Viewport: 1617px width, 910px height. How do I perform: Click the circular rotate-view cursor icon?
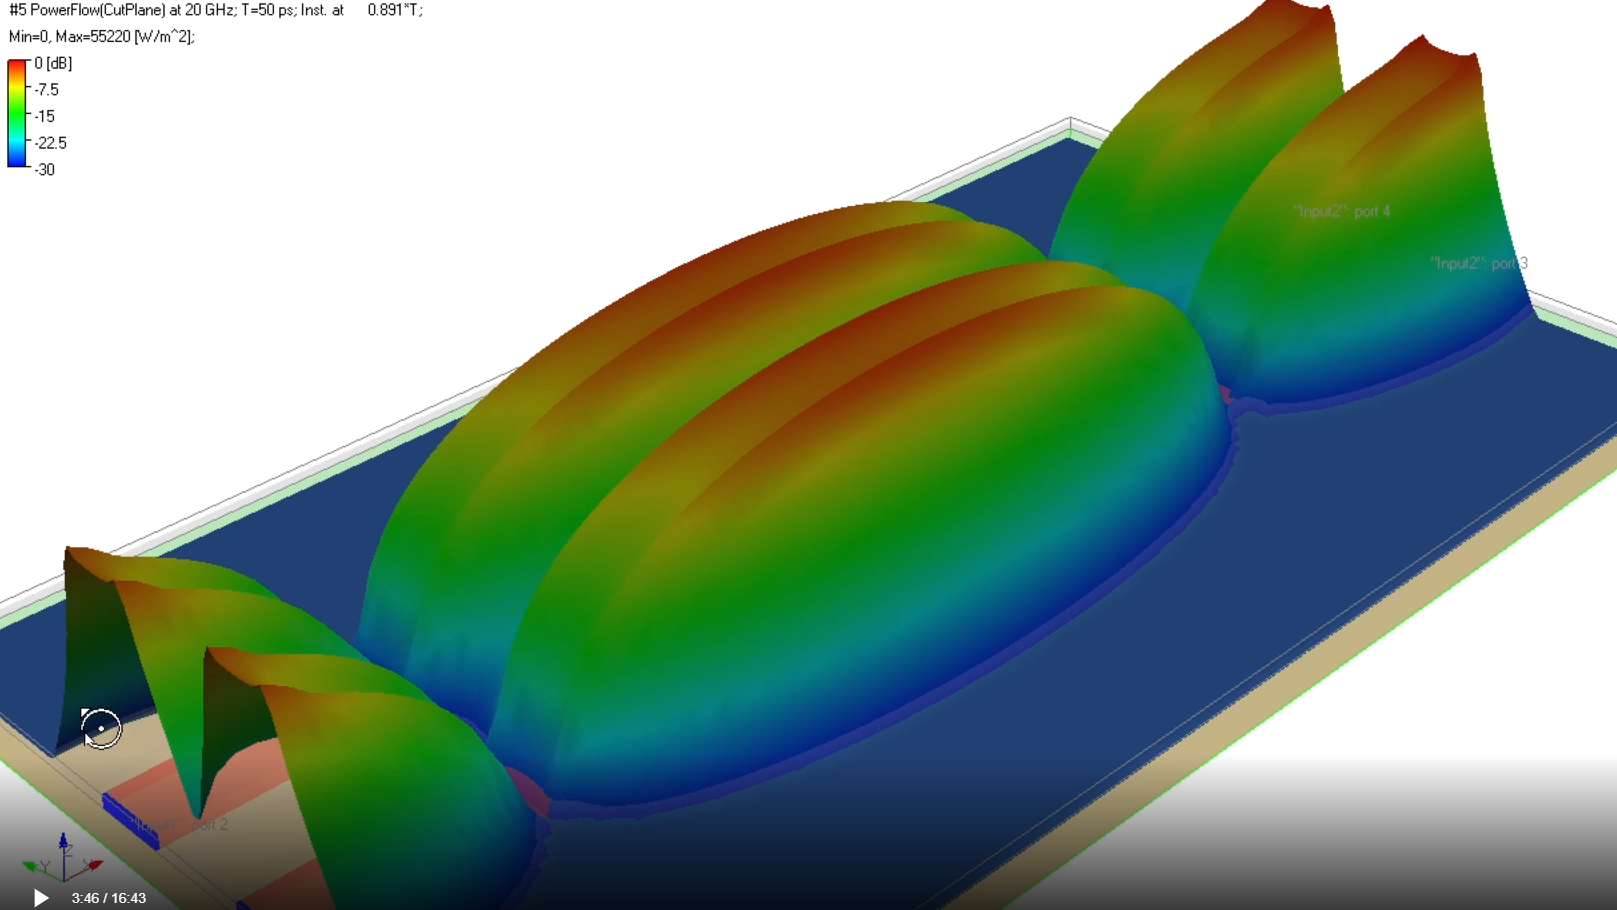(x=101, y=728)
